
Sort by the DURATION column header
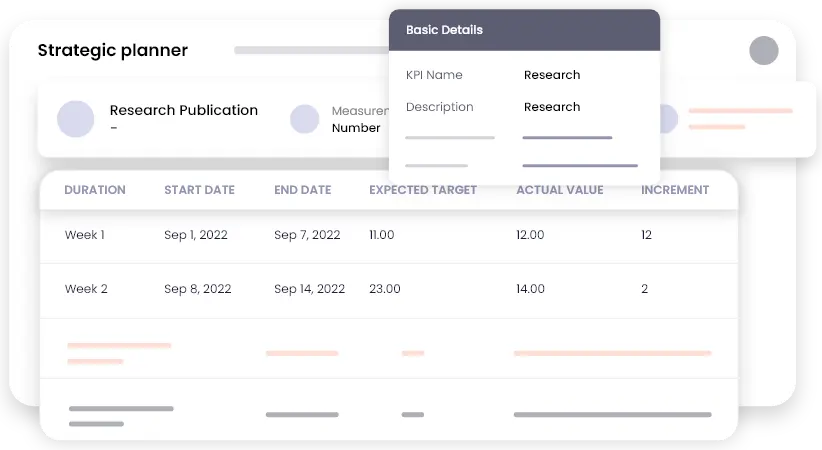[95, 190]
